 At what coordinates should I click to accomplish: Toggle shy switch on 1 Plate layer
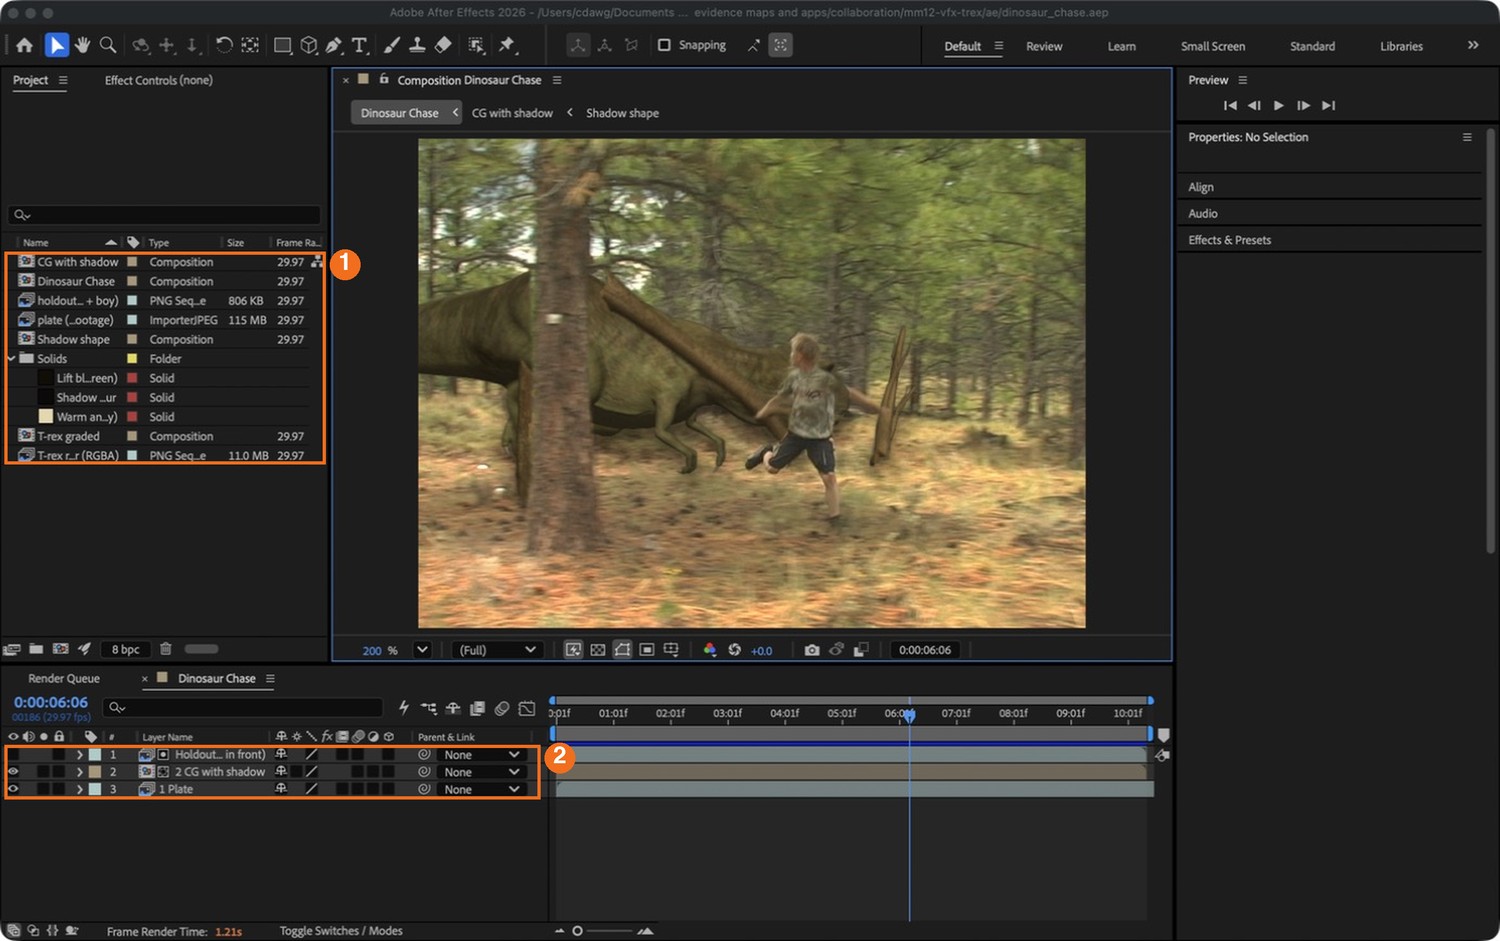[x=281, y=789]
